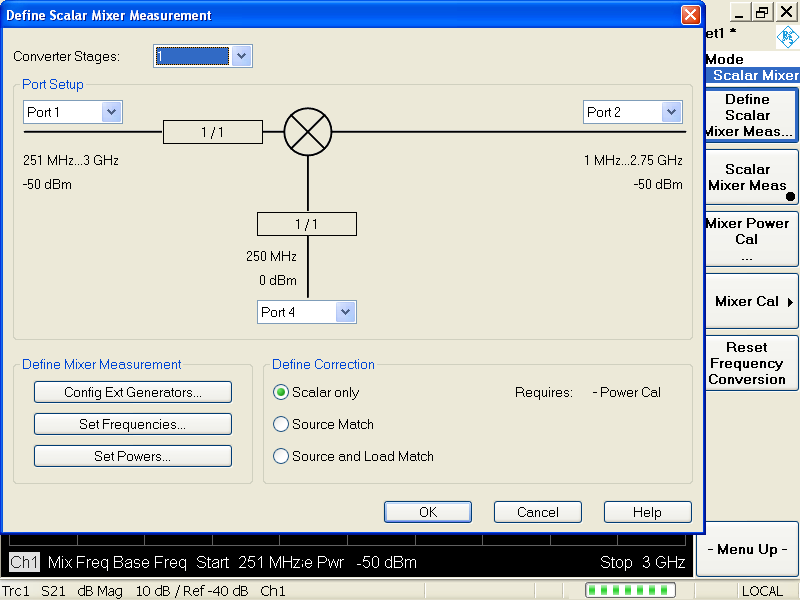Click the RF path 1 / 1 ratio box
This screenshot has height=600, width=800.
click(213, 132)
